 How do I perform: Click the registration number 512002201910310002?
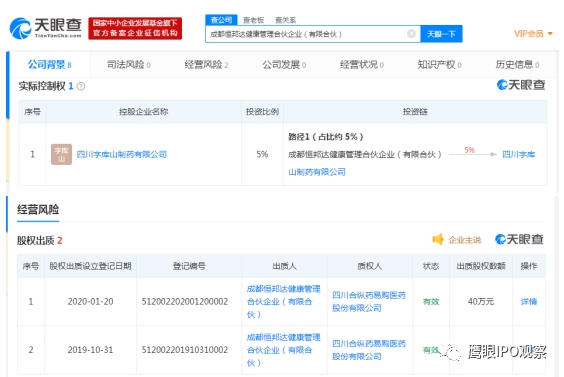(185, 350)
